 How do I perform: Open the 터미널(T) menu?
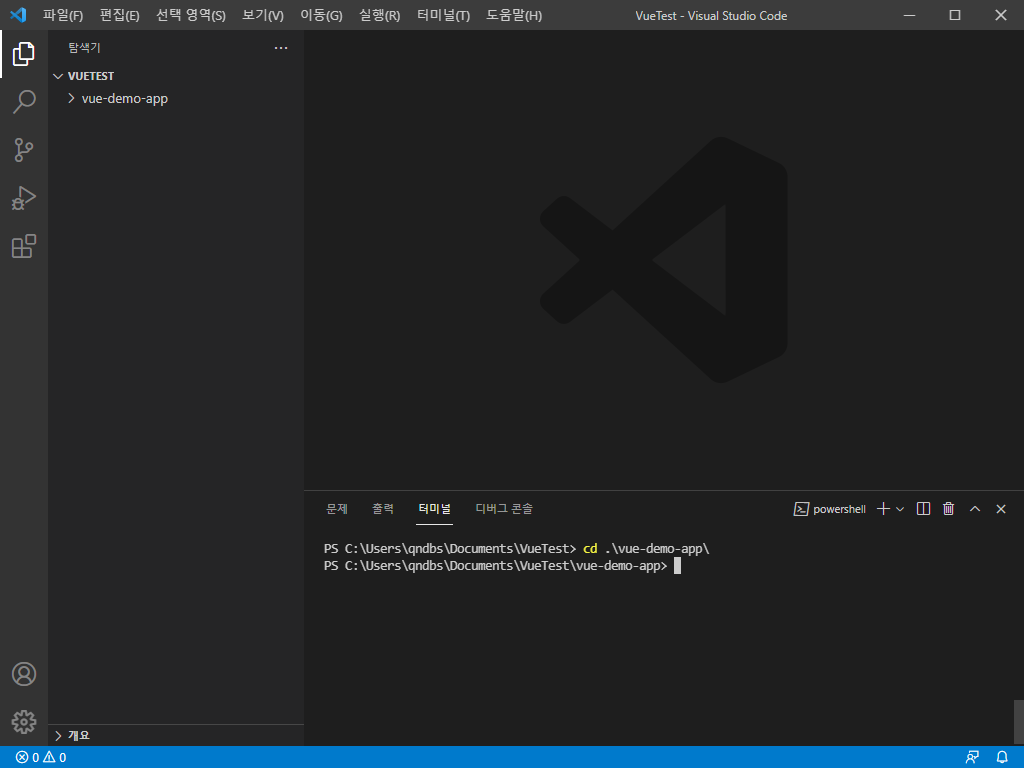point(443,15)
